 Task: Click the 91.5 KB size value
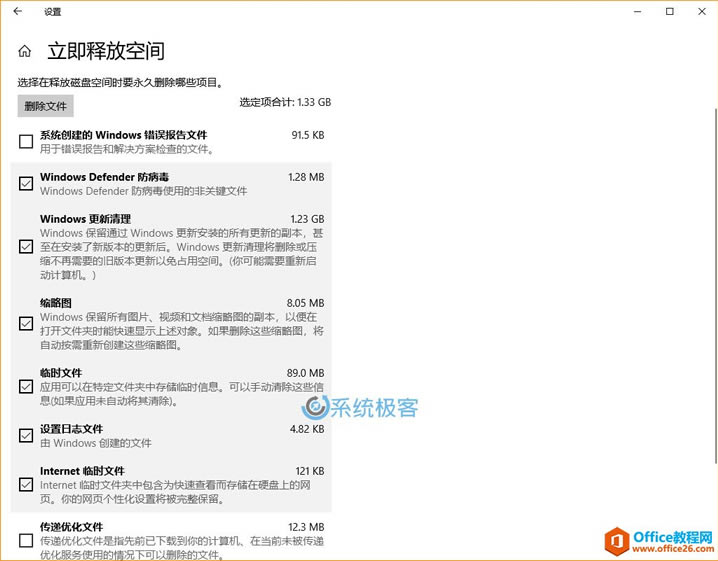click(308, 135)
